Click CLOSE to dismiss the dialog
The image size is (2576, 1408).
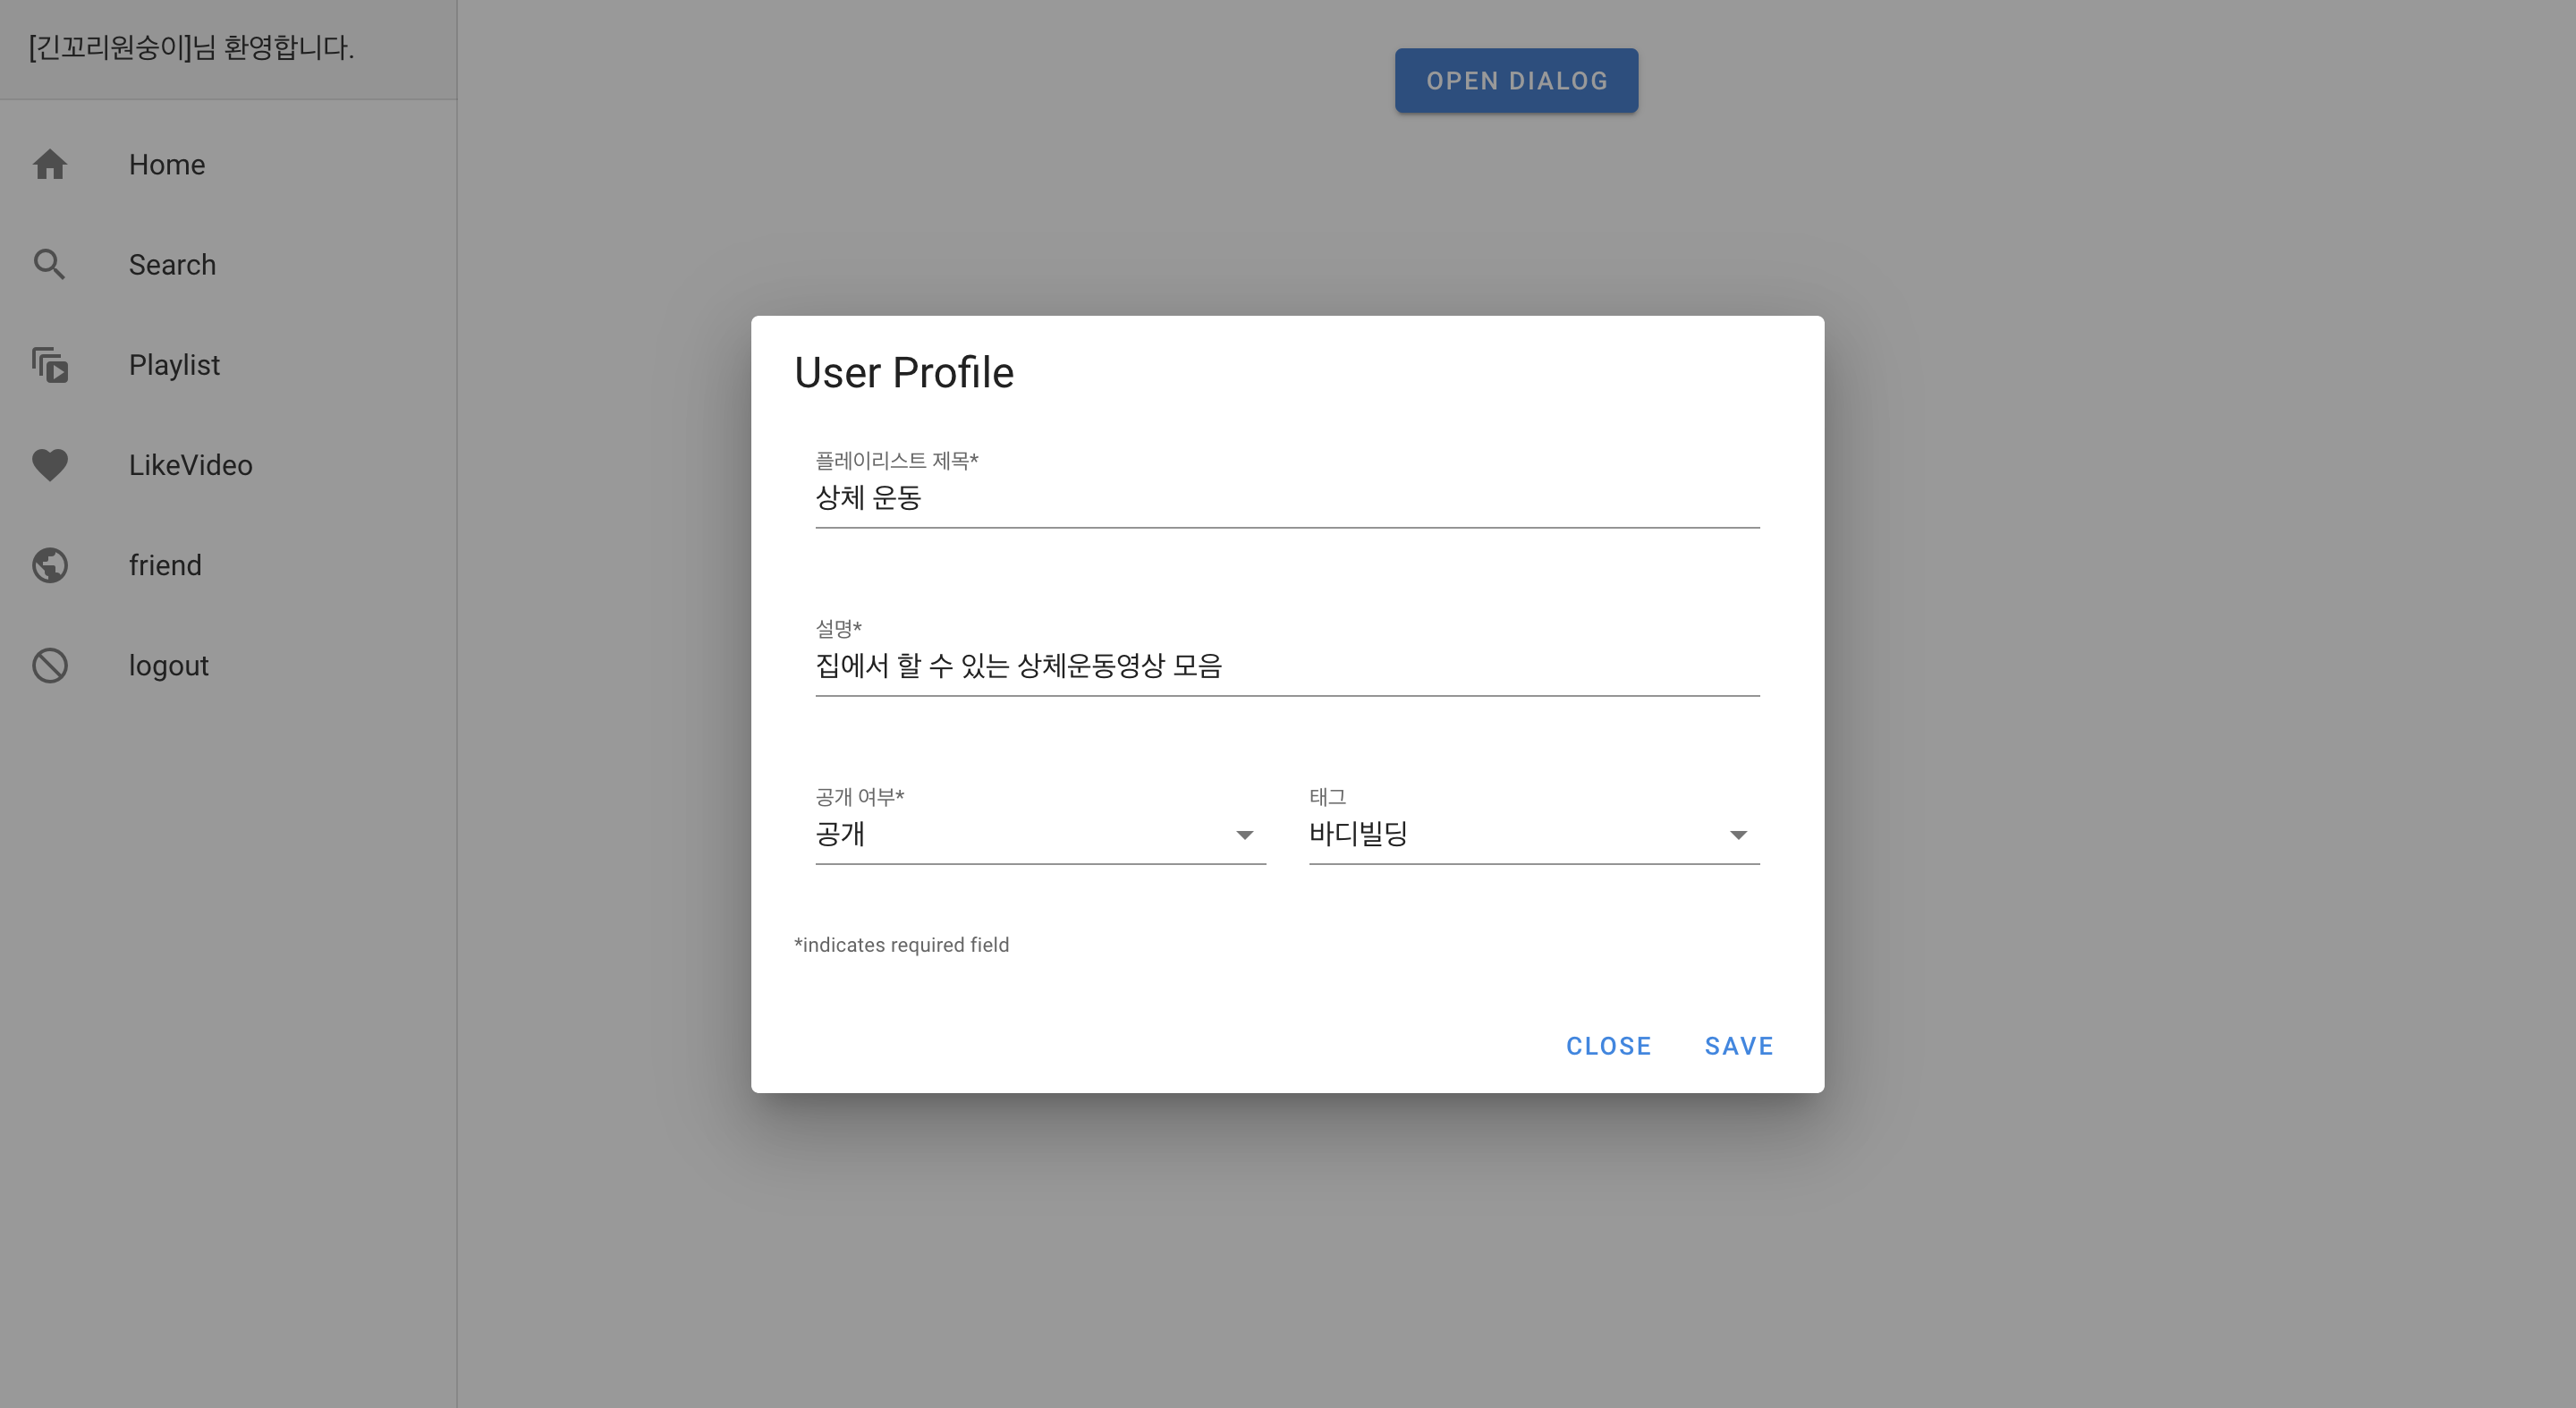click(x=1608, y=1045)
